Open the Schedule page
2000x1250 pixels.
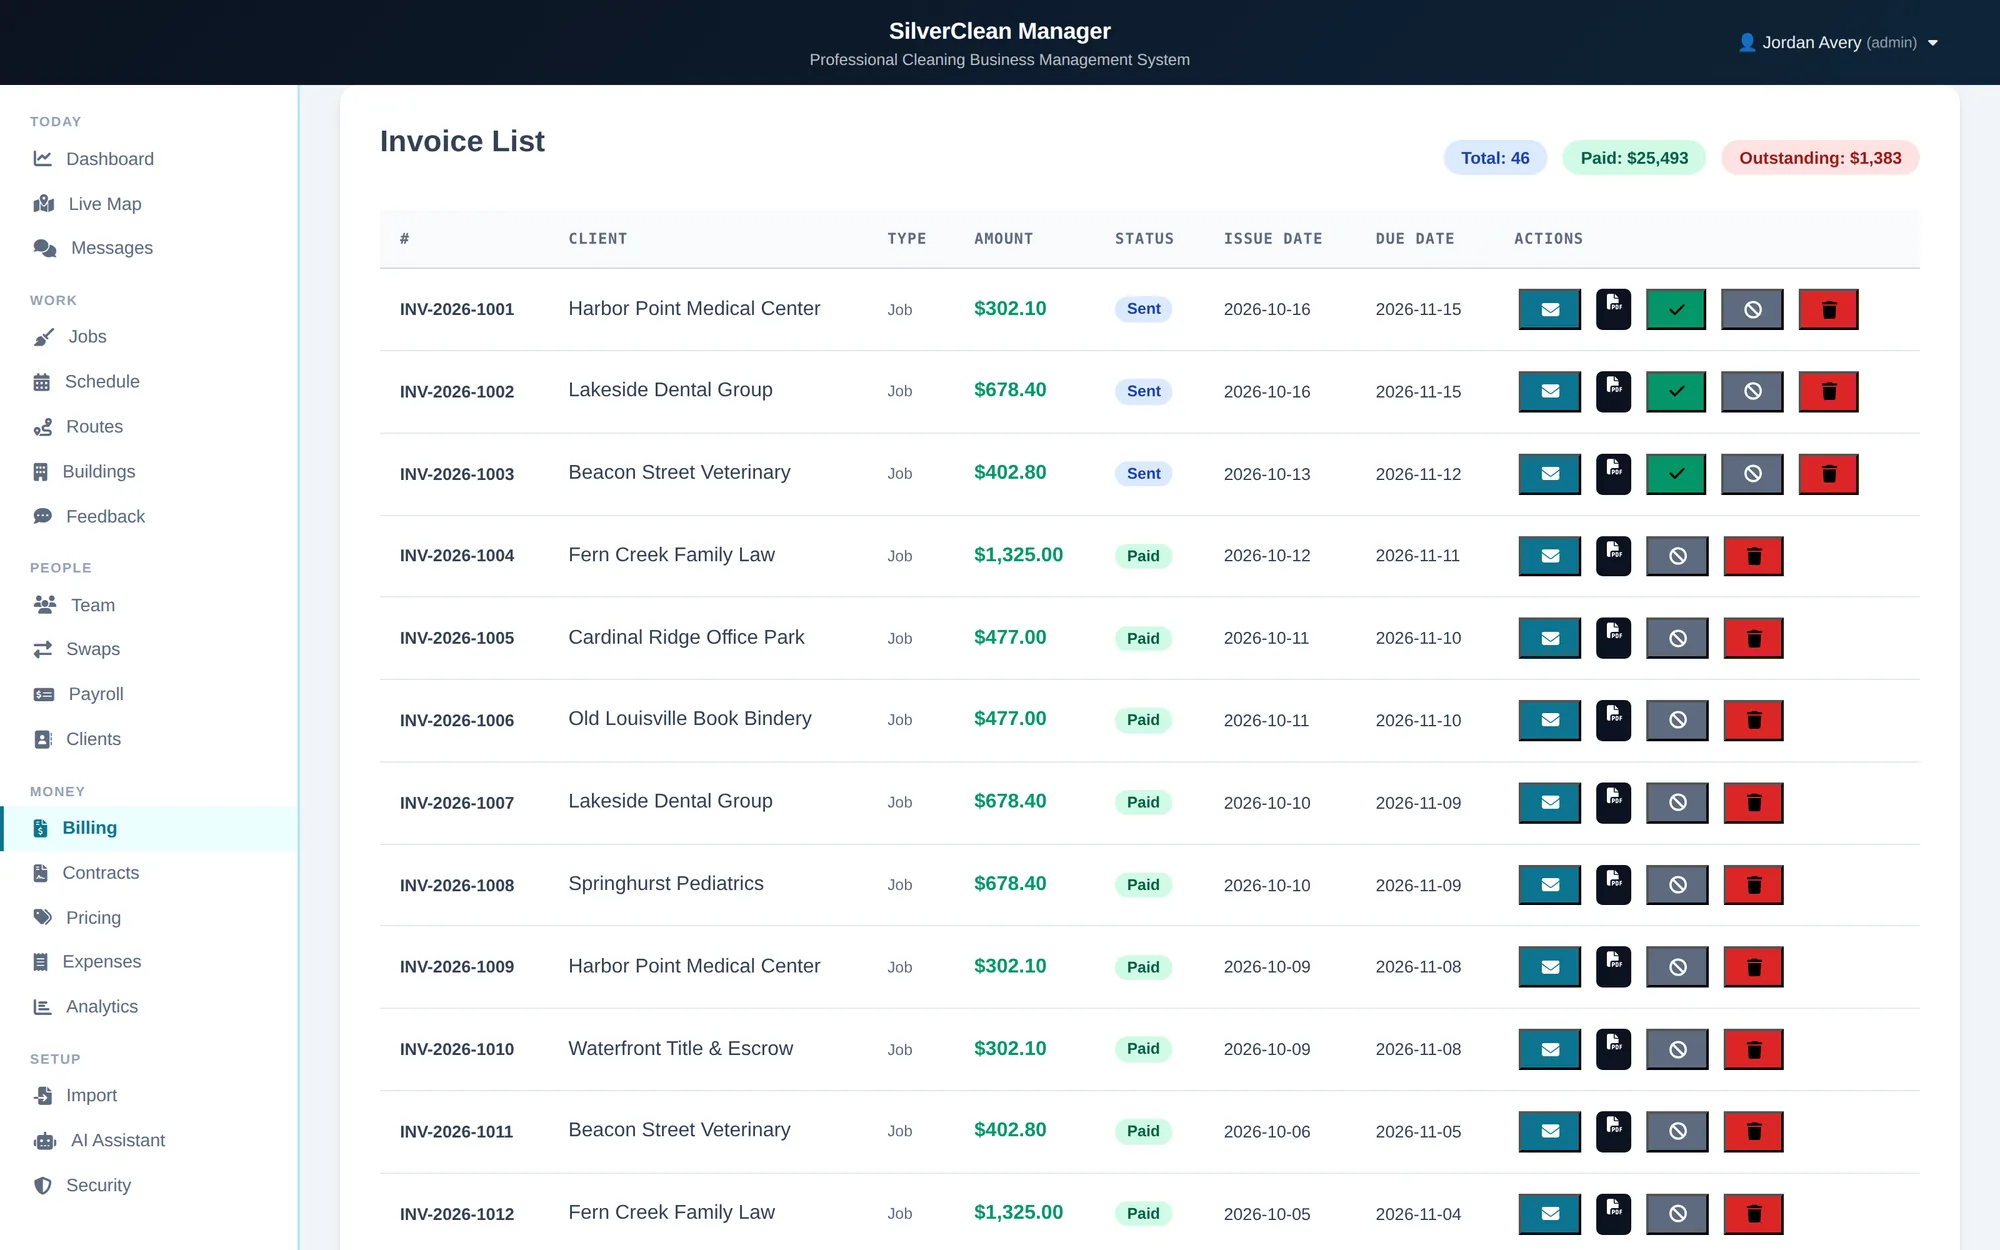point(150,382)
